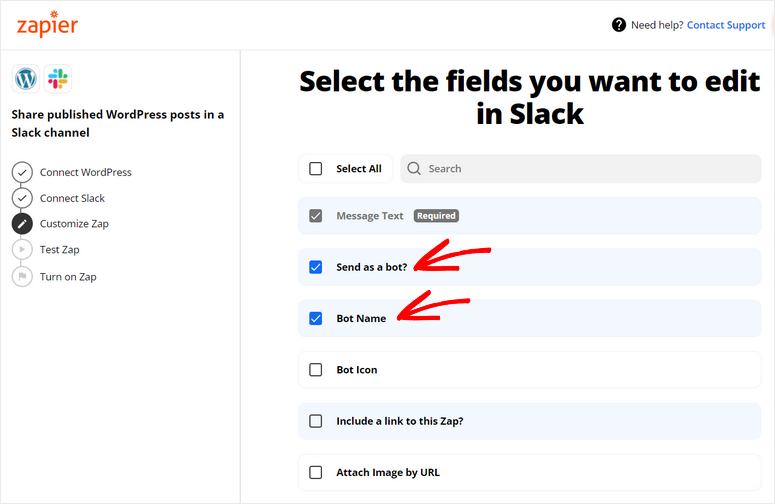
Task: Click the WordPress app icon
Action: tap(25, 79)
